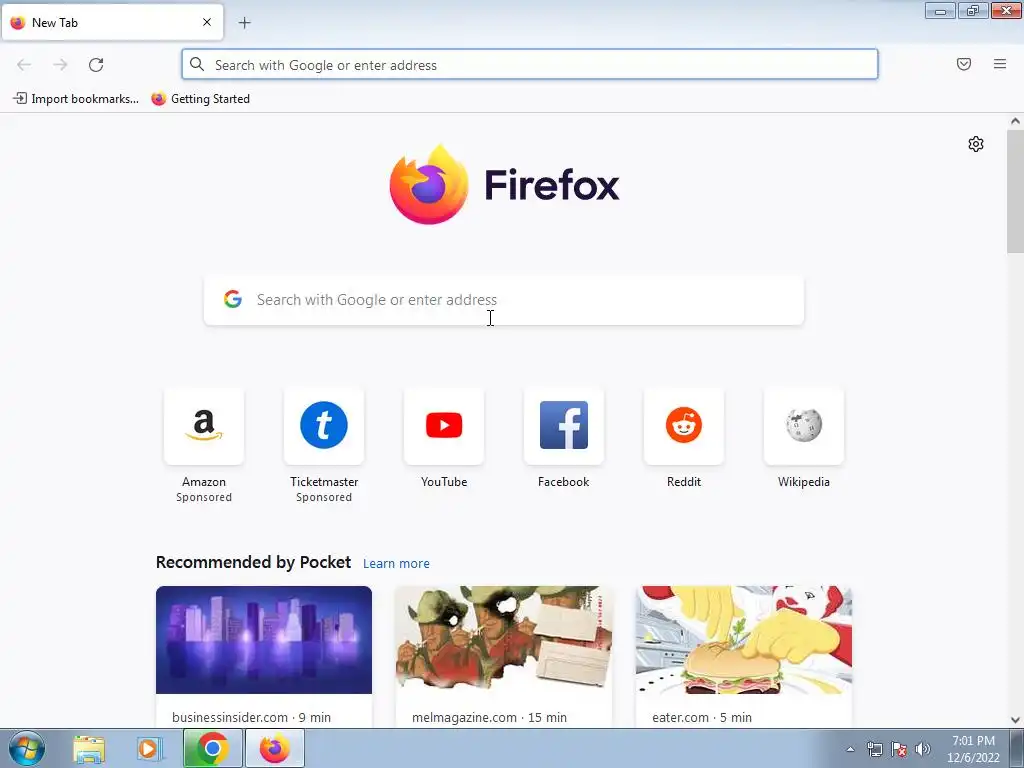Click the Google logo in search box

tap(233, 299)
